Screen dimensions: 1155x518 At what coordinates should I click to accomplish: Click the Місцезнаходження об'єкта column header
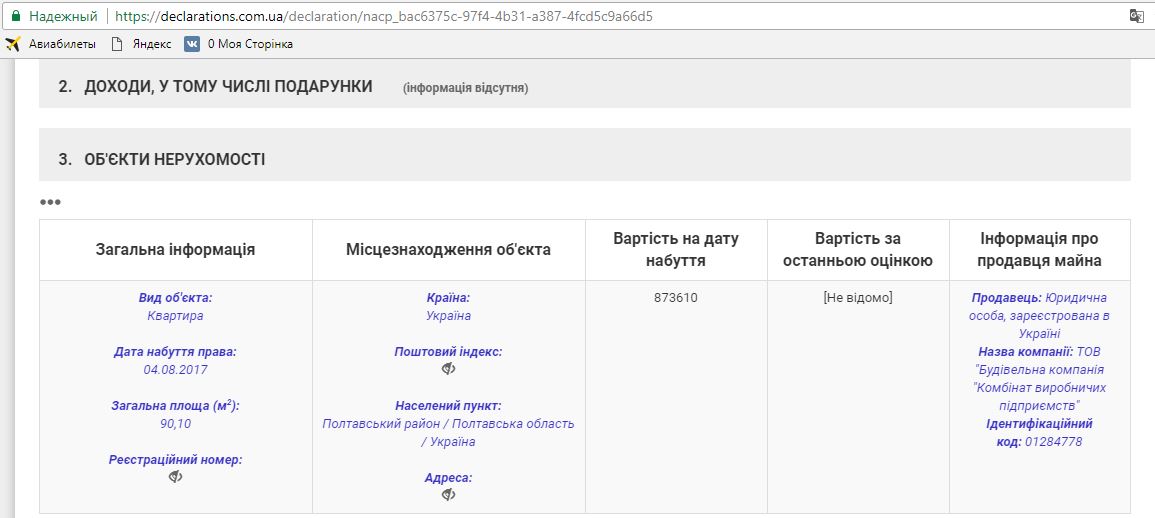click(x=448, y=250)
